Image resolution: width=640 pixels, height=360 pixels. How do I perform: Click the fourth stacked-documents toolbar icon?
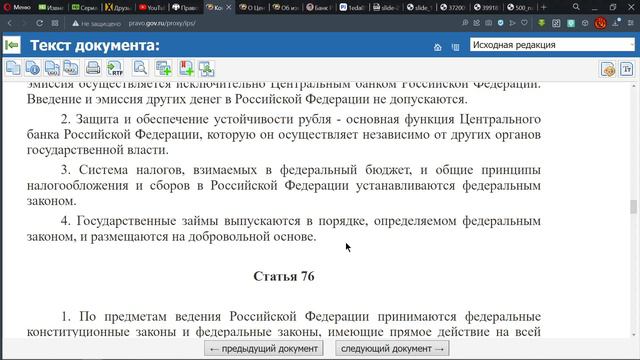point(71,68)
